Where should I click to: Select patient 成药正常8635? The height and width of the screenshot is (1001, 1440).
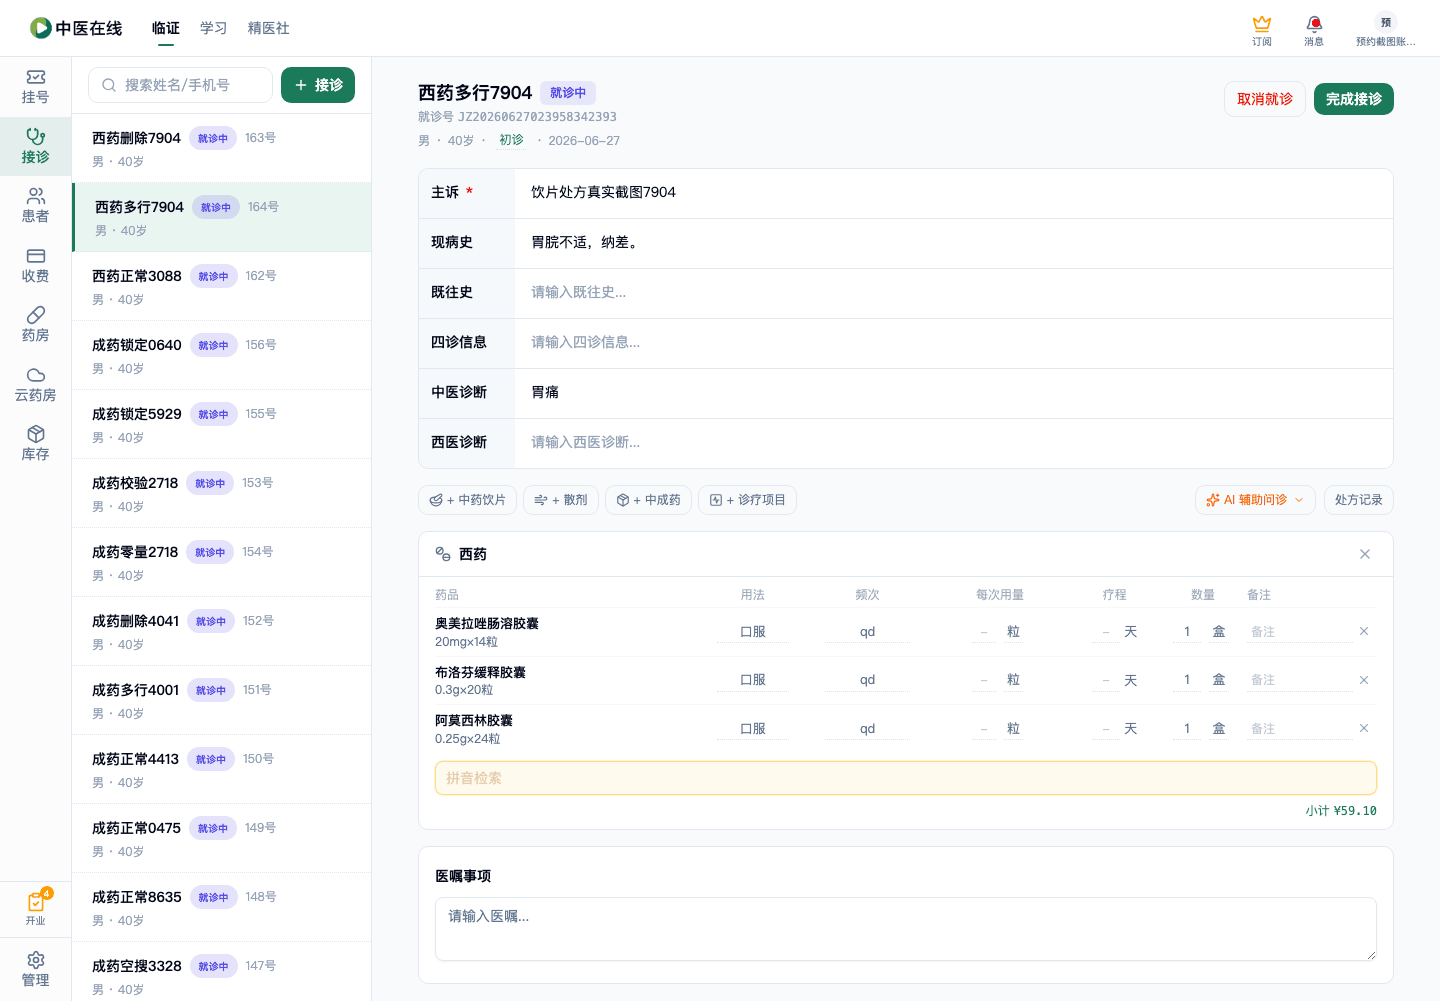point(221,907)
